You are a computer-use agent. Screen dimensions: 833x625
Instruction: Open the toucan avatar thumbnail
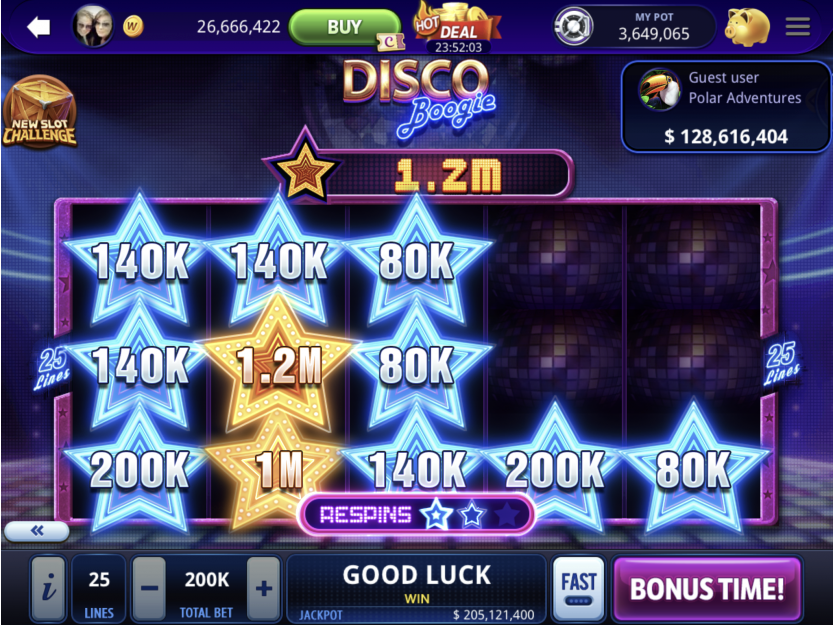point(659,89)
